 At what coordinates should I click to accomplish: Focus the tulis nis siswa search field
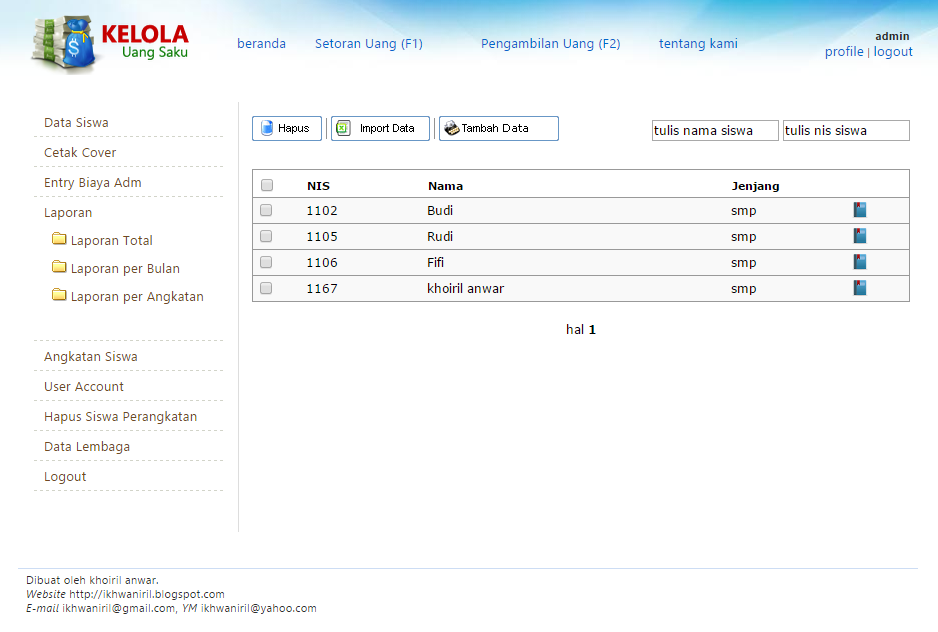tap(846, 130)
